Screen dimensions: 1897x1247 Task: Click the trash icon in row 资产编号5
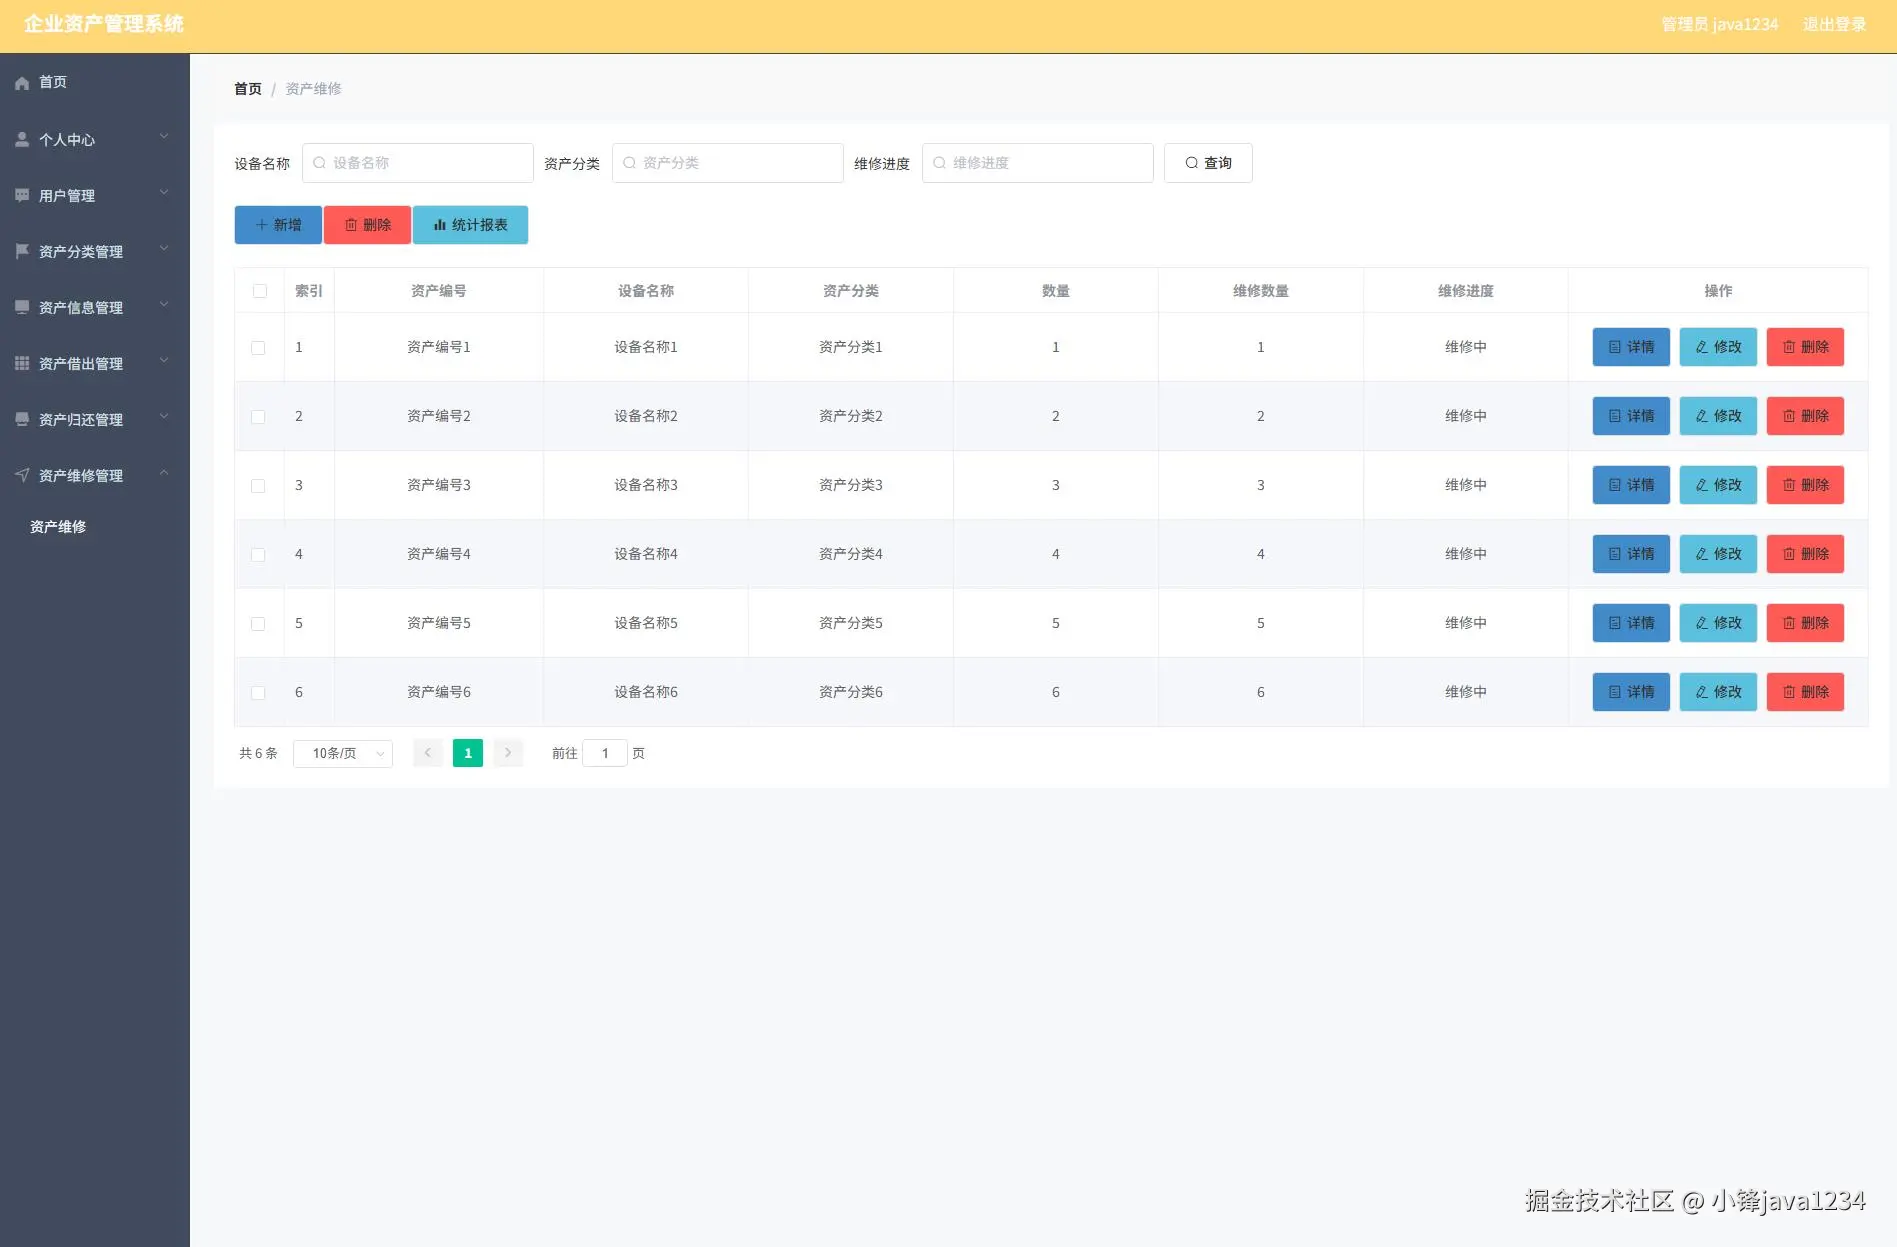click(1789, 623)
